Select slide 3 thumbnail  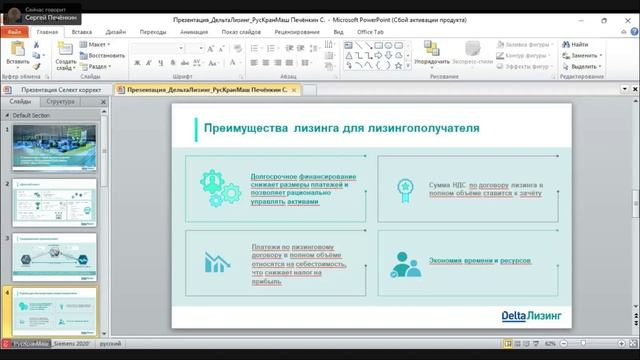[x=54, y=257]
